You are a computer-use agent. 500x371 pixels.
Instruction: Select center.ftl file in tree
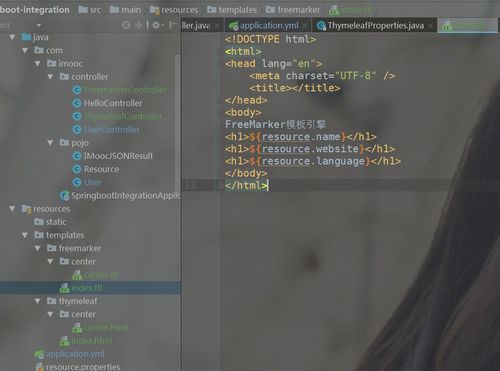point(101,275)
